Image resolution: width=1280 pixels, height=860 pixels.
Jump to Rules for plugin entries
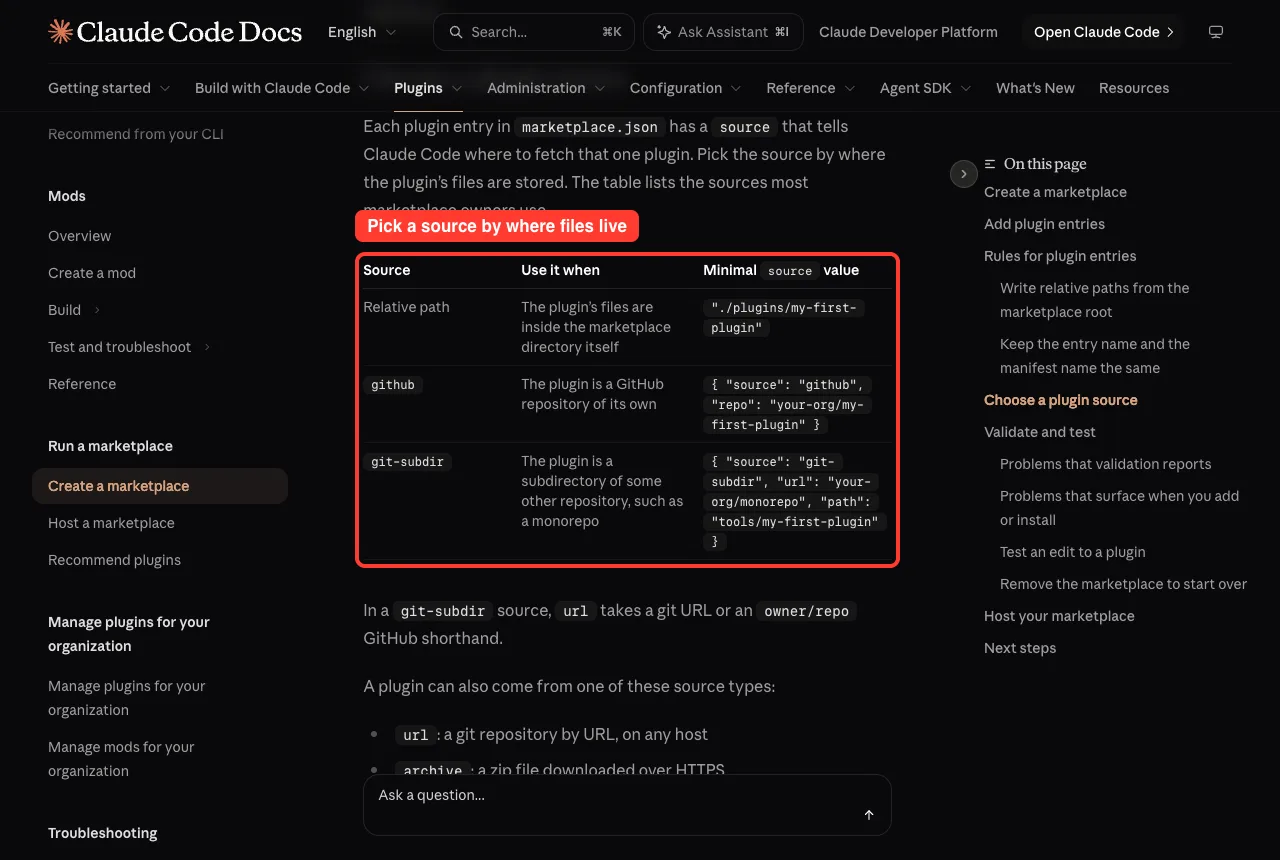[1060, 256]
